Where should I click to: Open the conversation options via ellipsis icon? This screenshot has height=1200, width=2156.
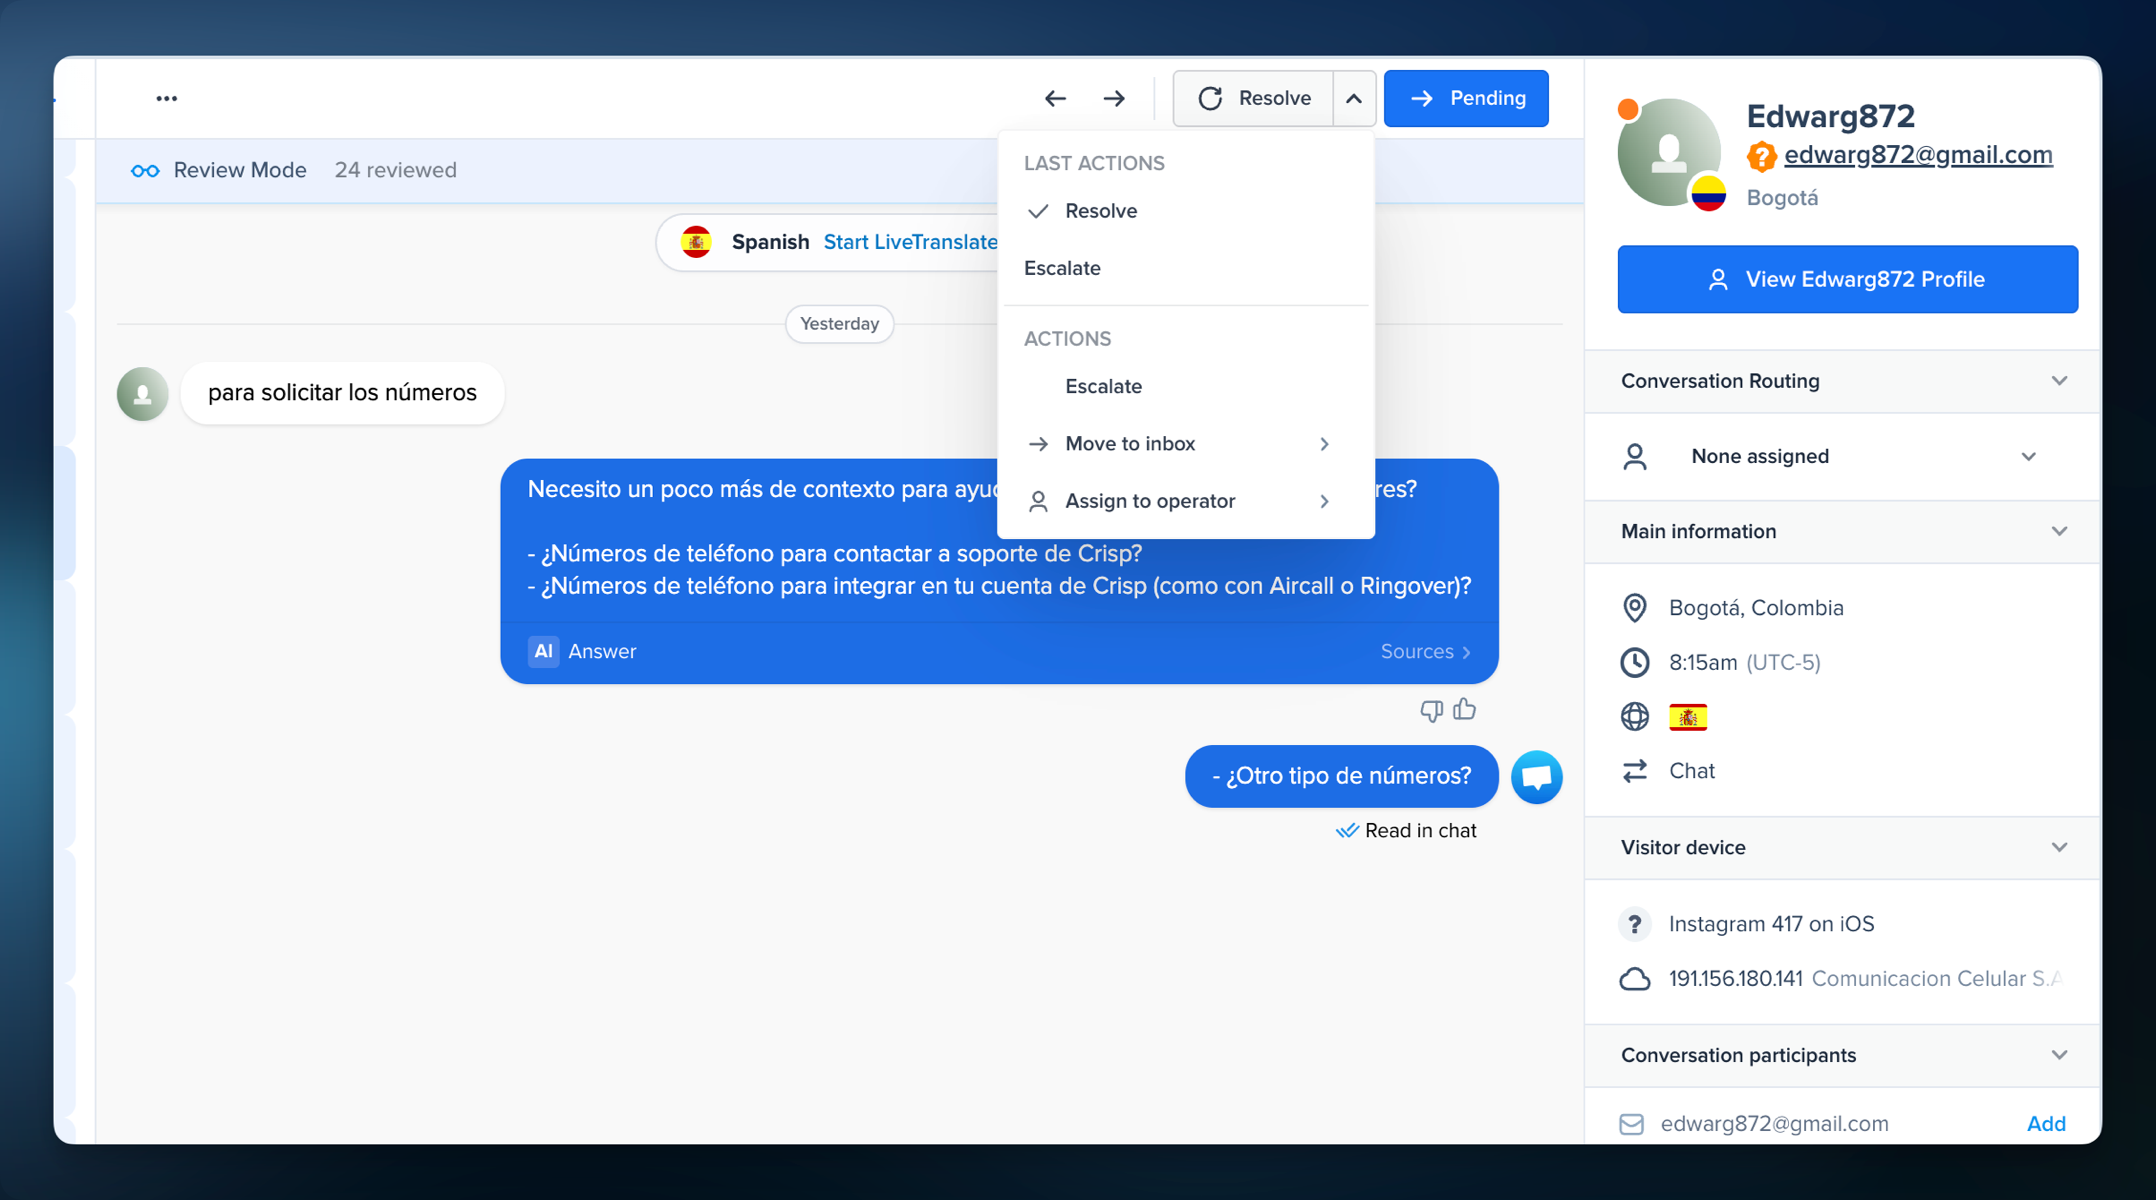(x=166, y=97)
